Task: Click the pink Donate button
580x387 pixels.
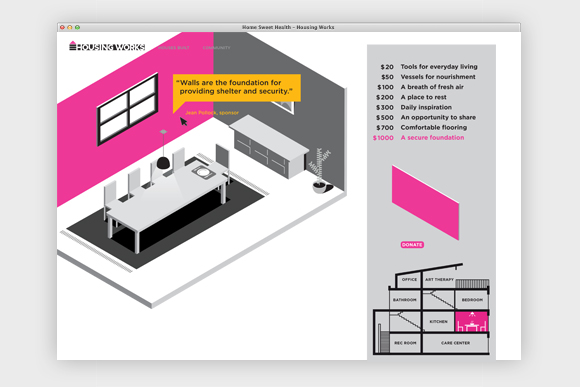Action: 412,245
